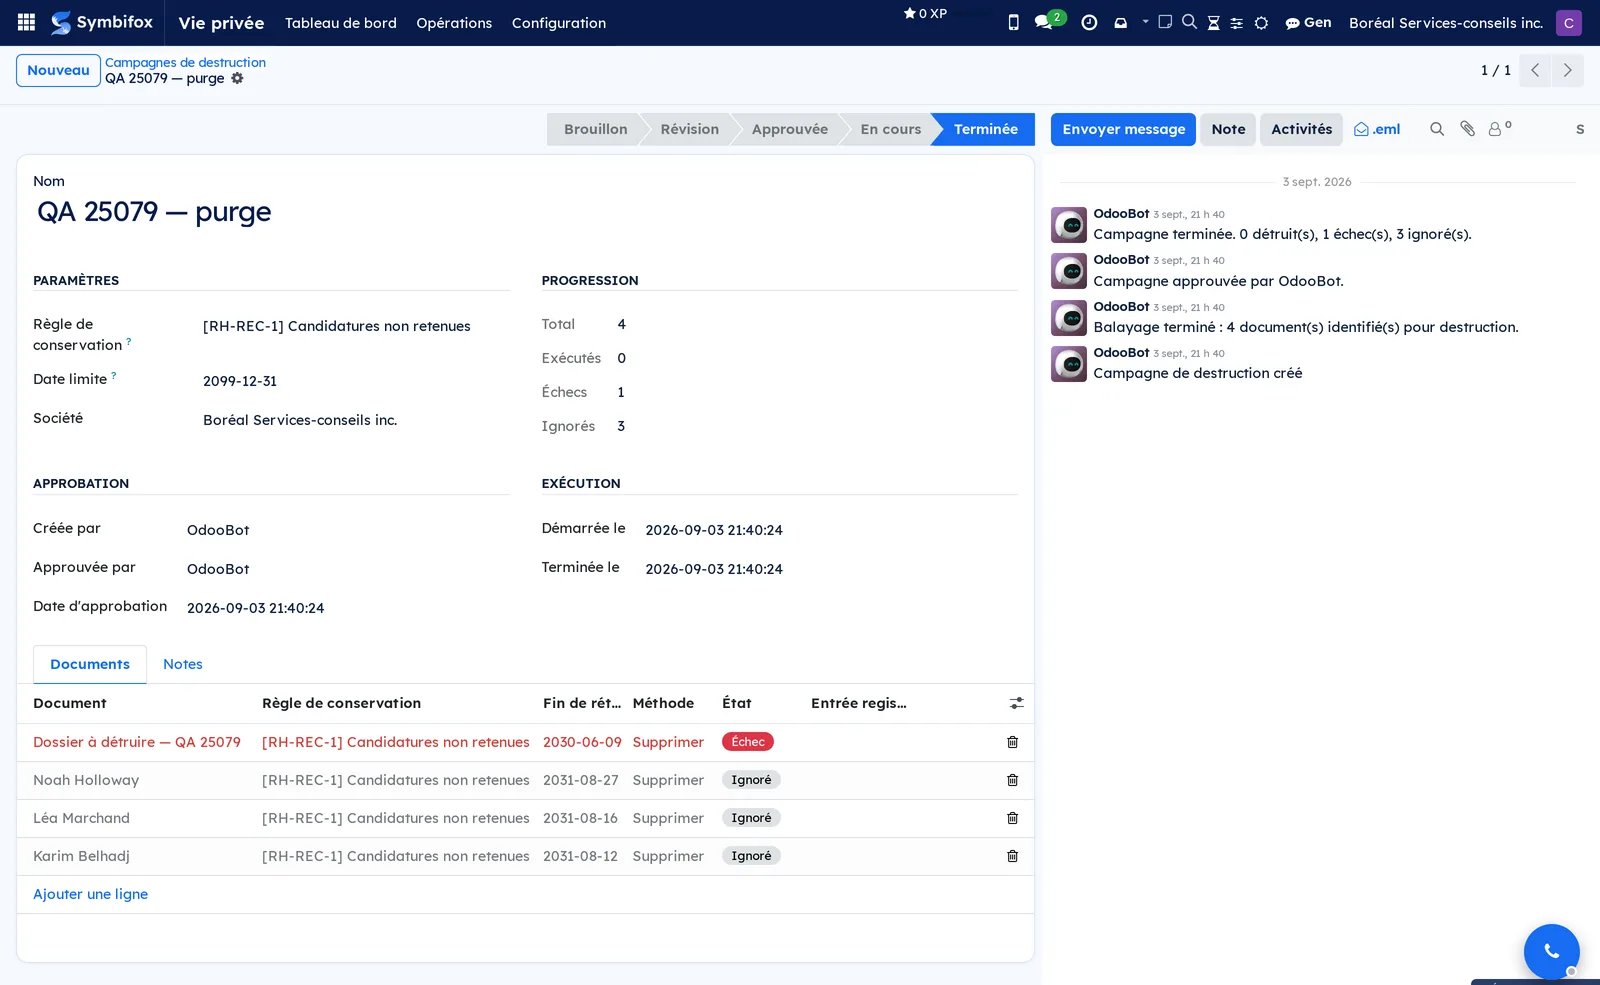Create a new record with Nouveau

[58, 70]
